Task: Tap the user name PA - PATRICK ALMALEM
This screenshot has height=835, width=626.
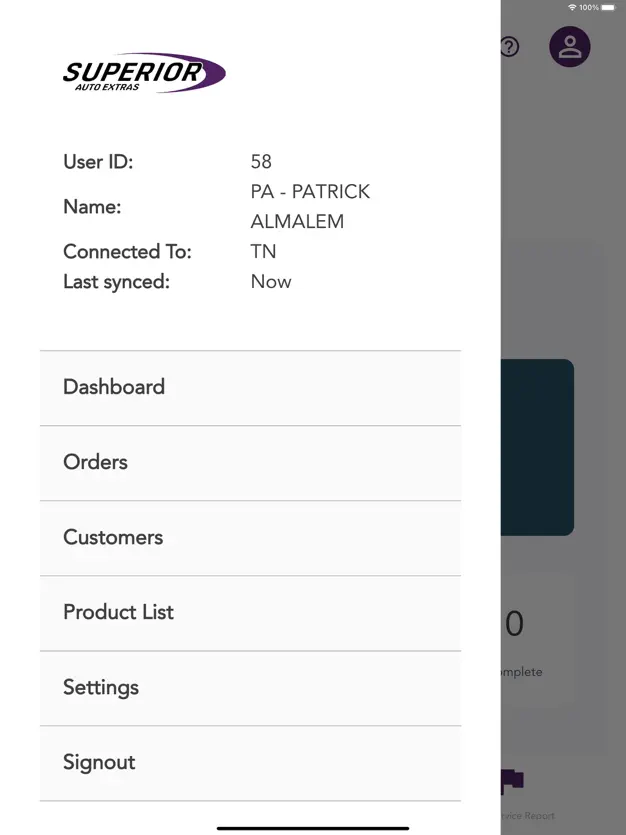Action: (310, 206)
